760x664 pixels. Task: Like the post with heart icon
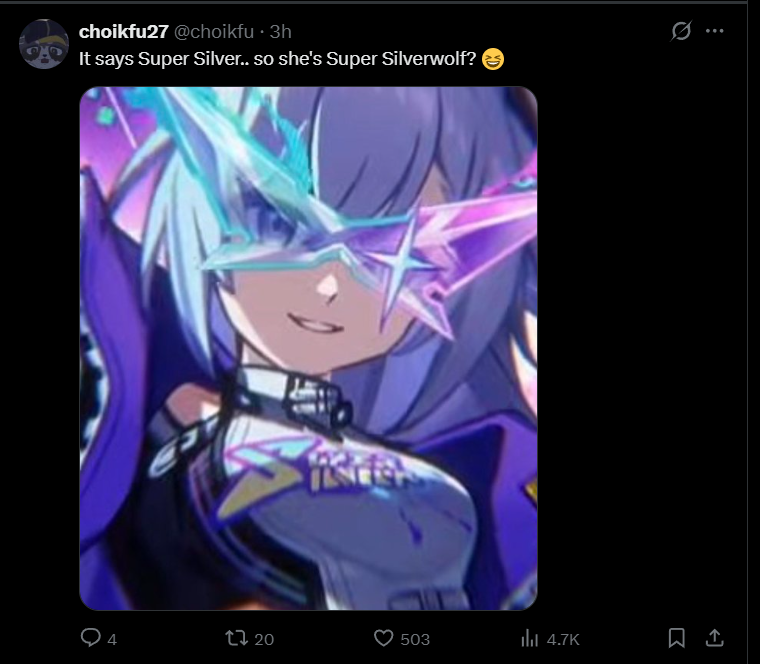click(383, 638)
